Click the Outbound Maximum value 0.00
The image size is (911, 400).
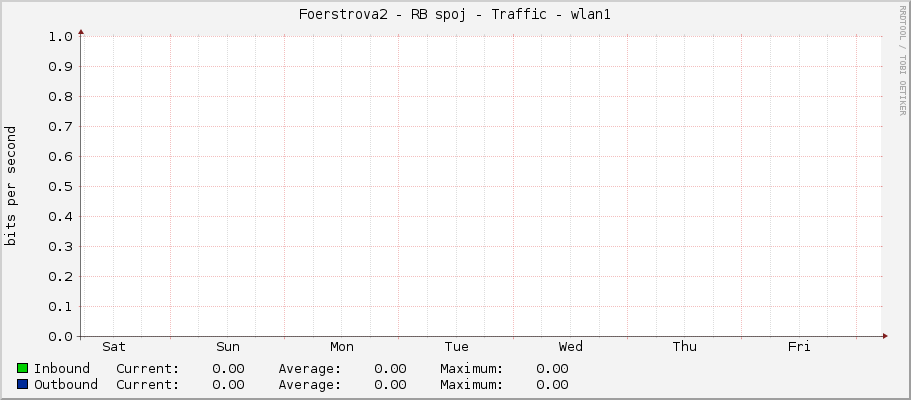tap(553, 385)
